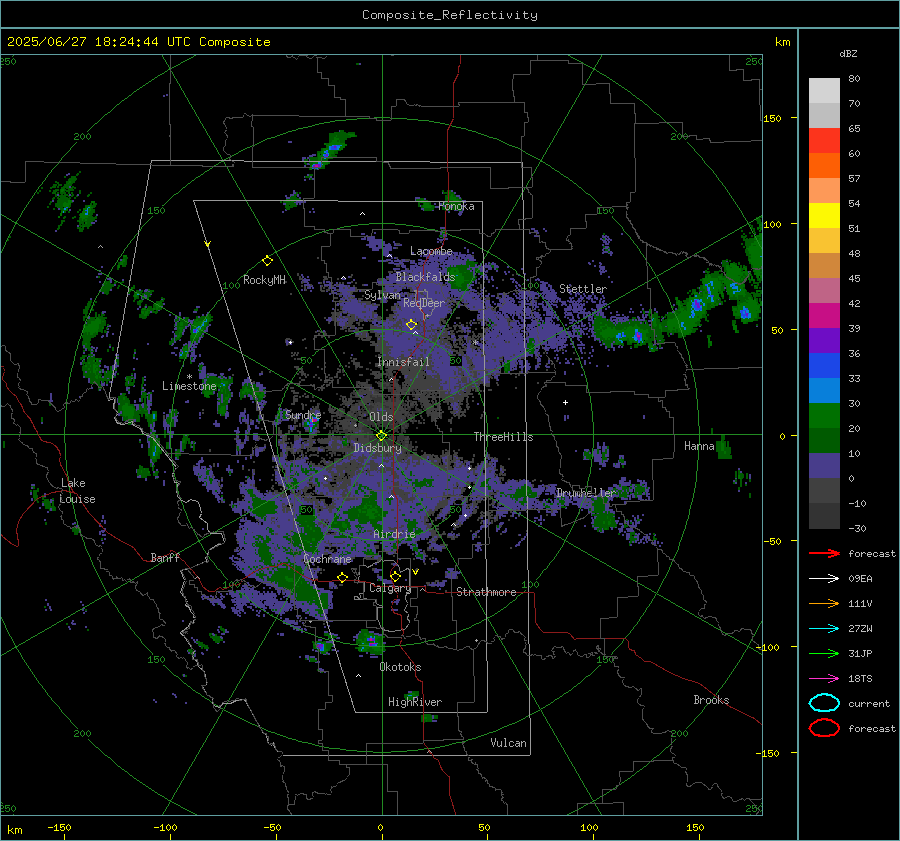Click the -150 tick on bottom axis

[59, 827]
